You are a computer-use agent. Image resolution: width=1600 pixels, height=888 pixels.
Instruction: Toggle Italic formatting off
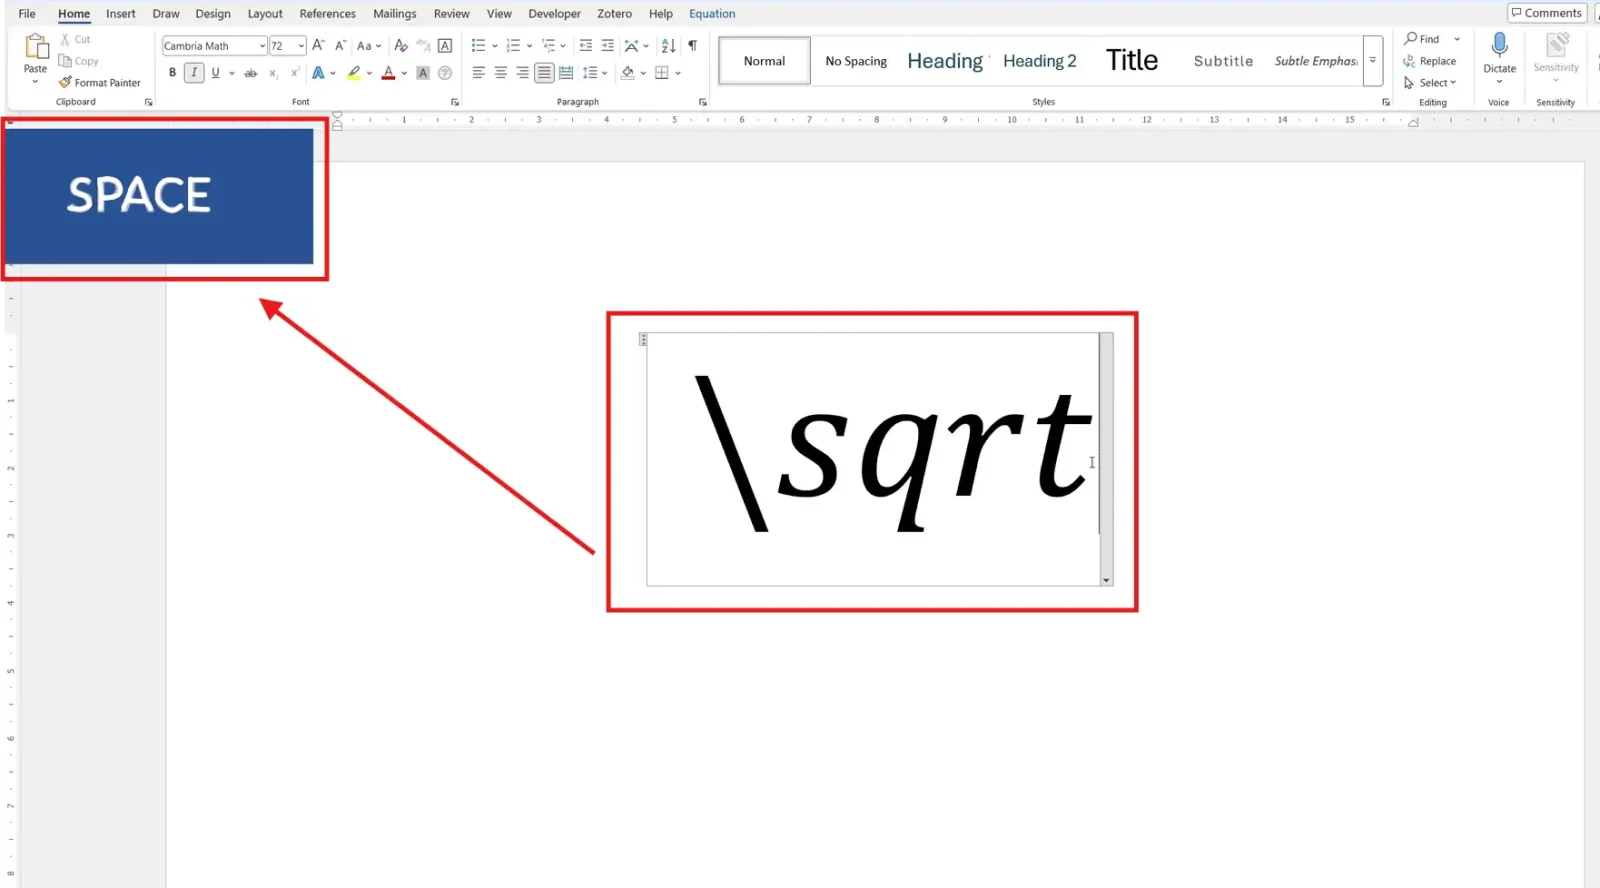194,73
